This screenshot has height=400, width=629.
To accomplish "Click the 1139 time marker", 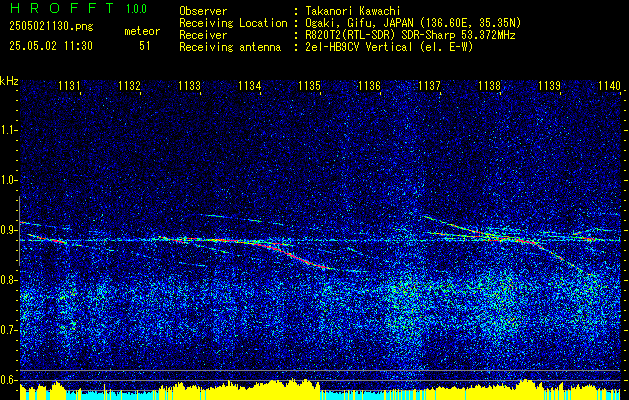I will coord(549,85).
